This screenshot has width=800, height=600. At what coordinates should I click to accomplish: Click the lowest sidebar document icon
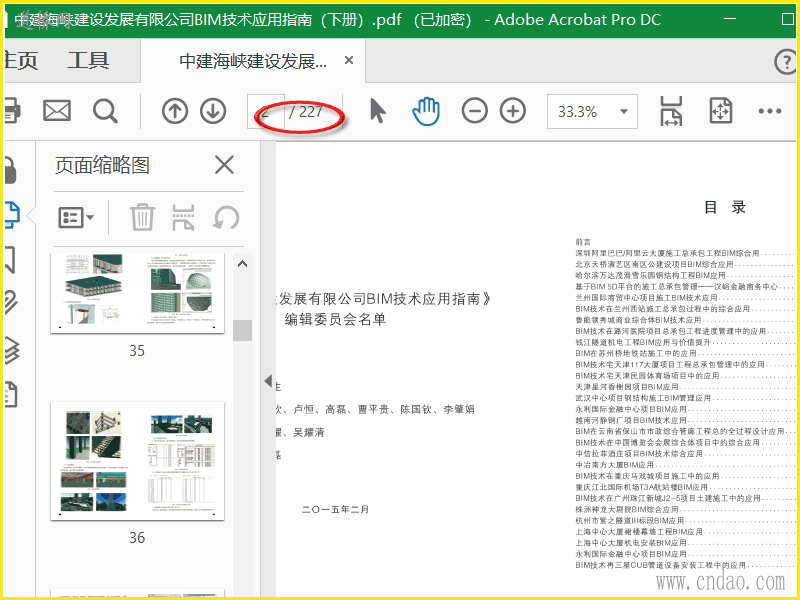11,394
